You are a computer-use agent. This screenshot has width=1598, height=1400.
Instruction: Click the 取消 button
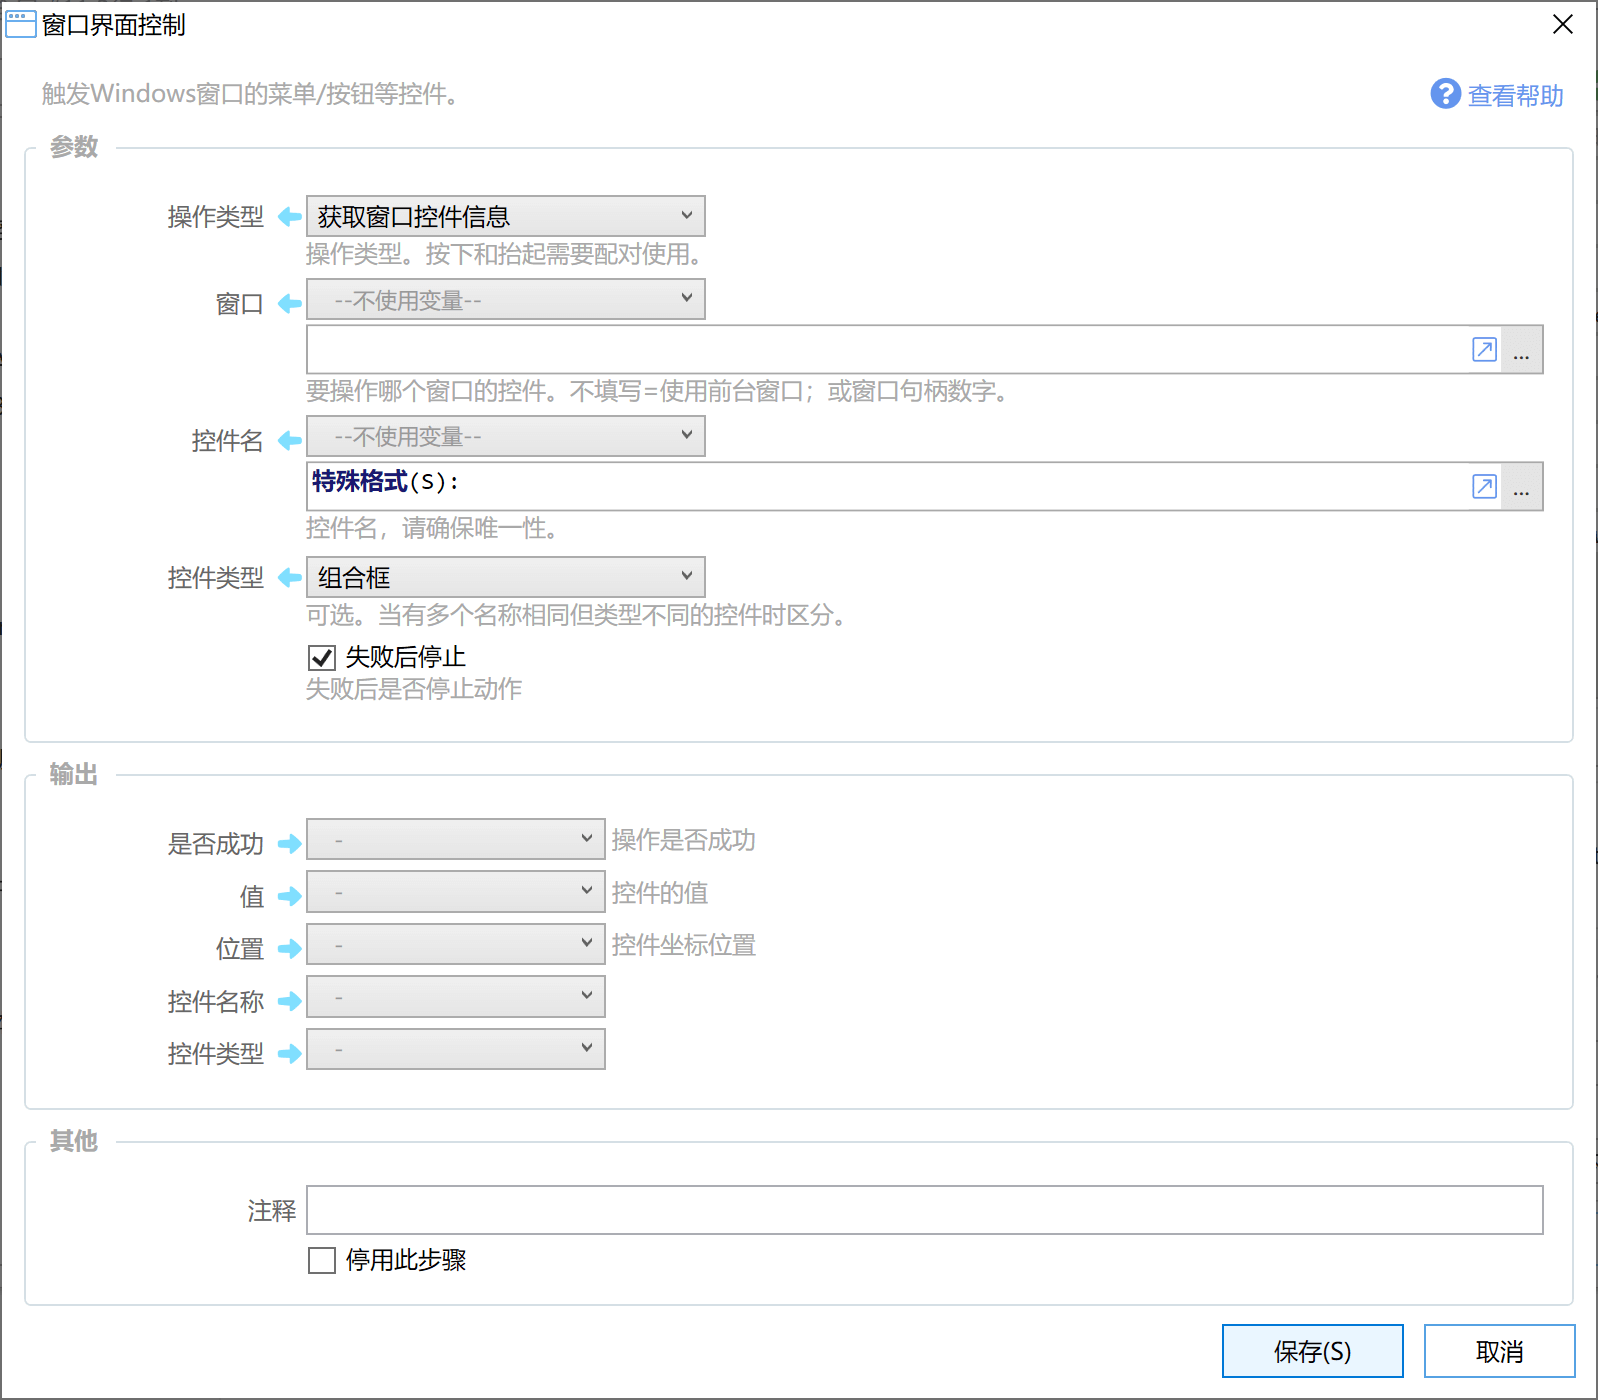pyautogui.click(x=1499, y=1351)
